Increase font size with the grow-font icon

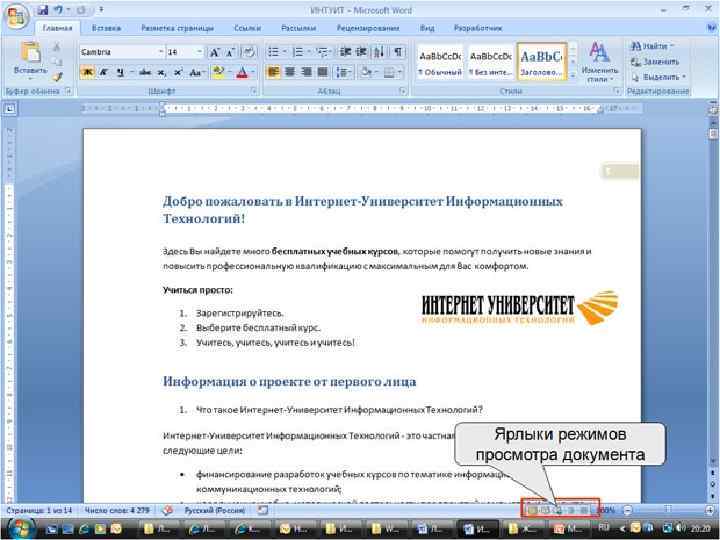tap(214, 52)
